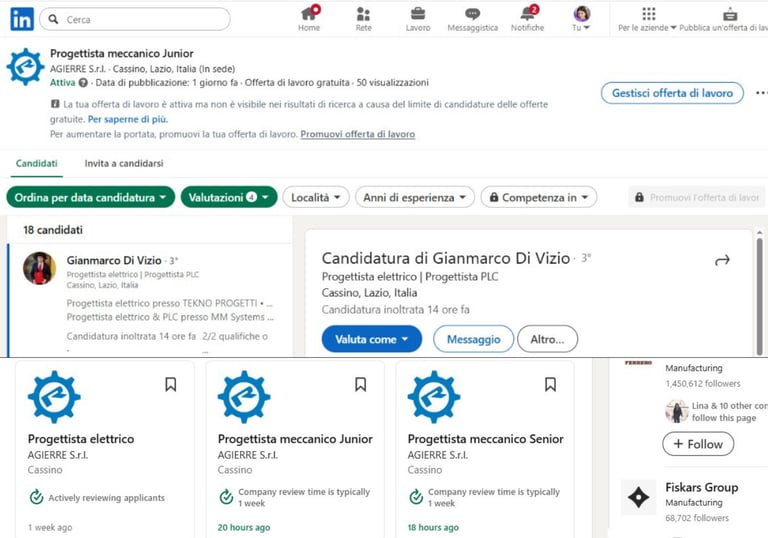Screen dimensions: 768x538
Task: Open the three-dot more options menu
Action: [761, 93]
